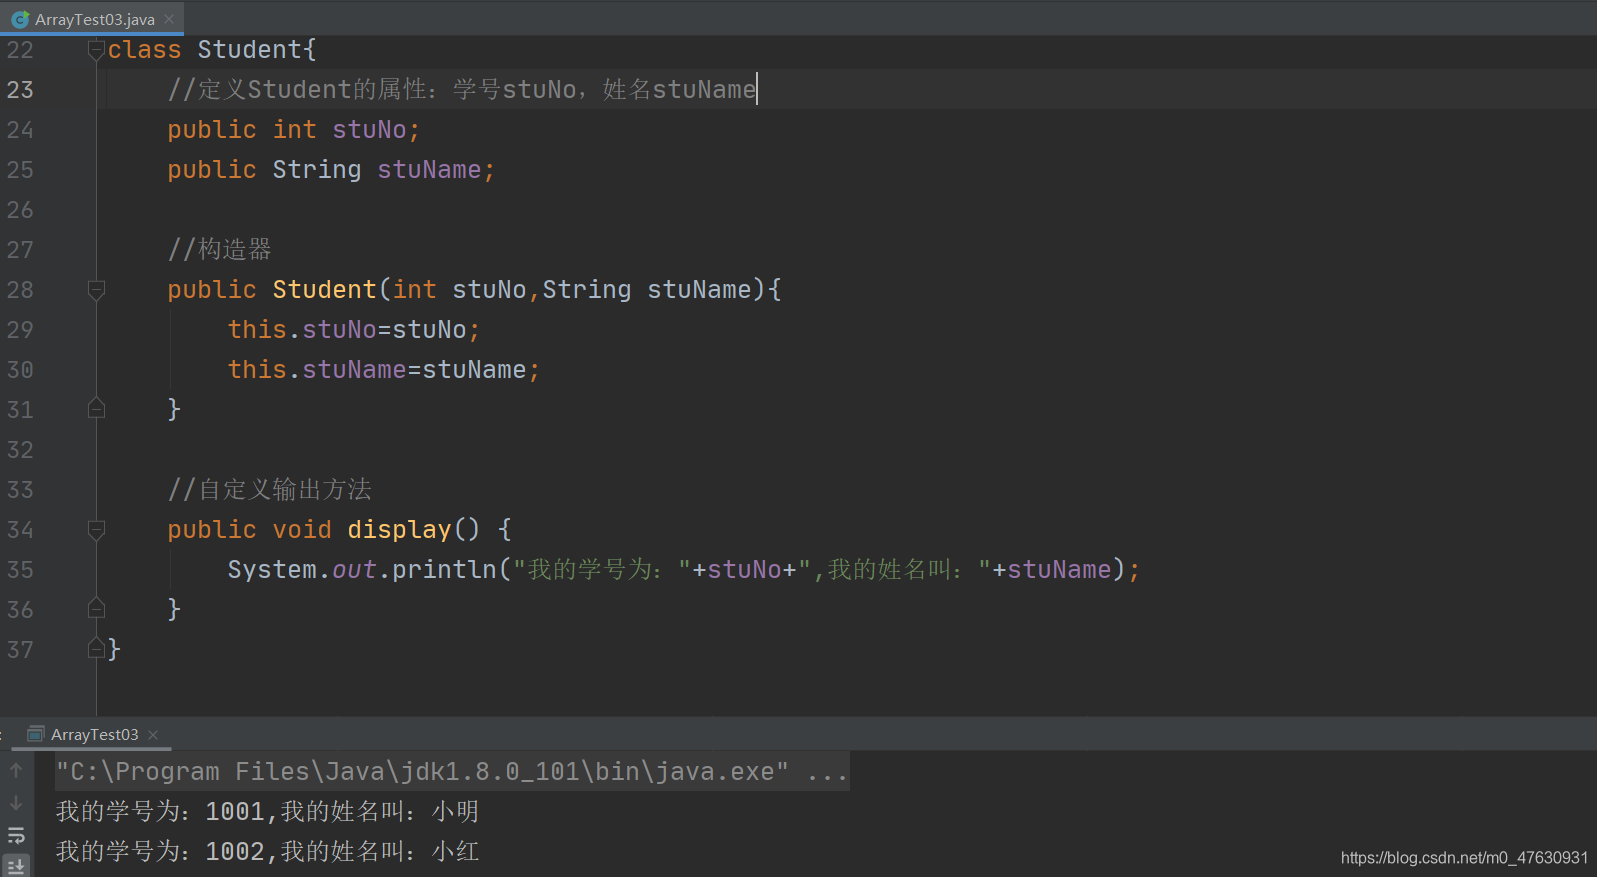This screenshot has height=877, width=1597.
Task: Click console output line with 1001 小明
Action: [x=268, y=811]
